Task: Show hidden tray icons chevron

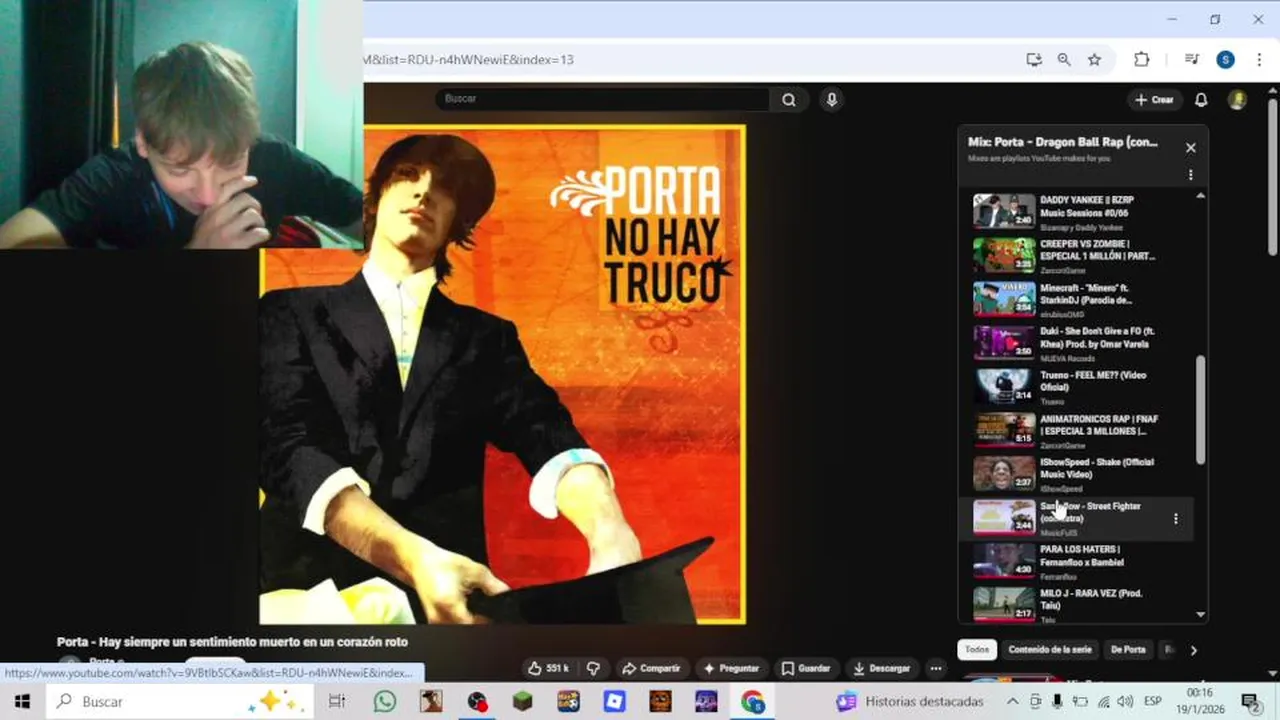Action: (1012, 702)
